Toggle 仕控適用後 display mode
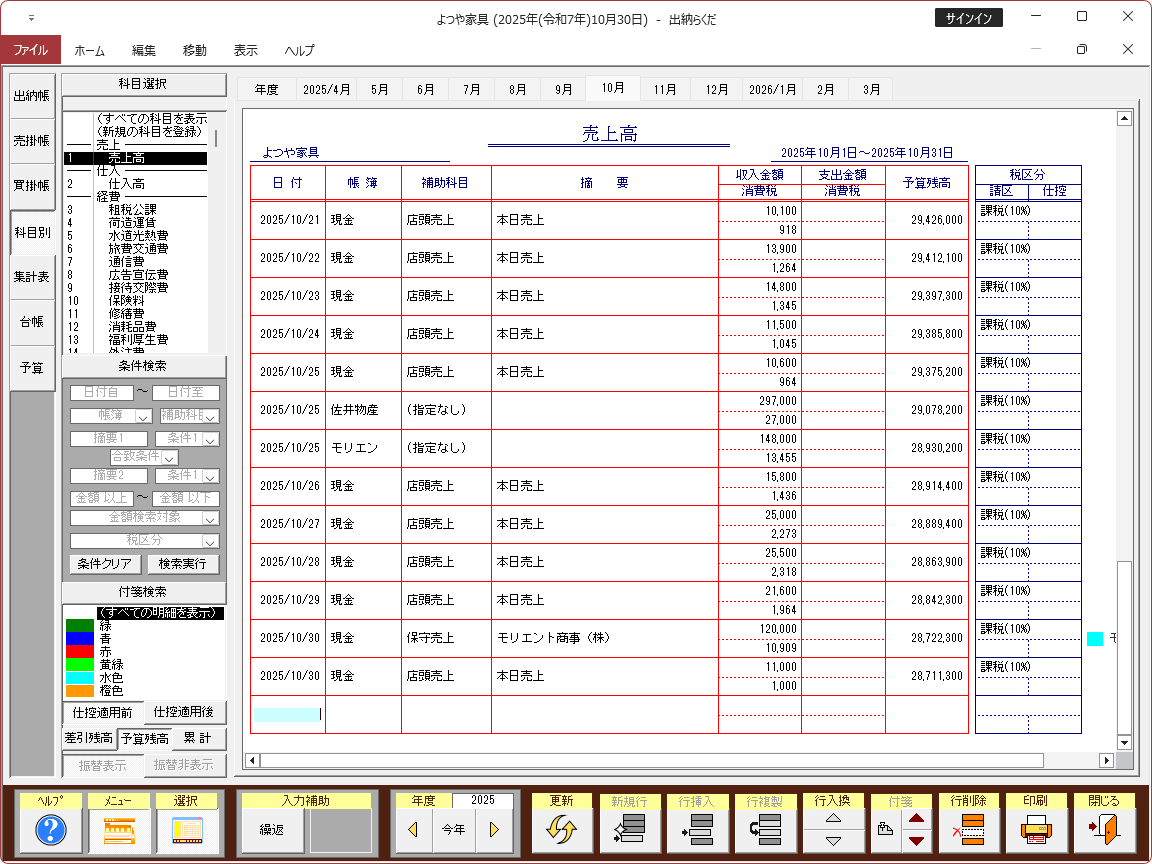The image size is (1152, 864). [x=185, y=713]
